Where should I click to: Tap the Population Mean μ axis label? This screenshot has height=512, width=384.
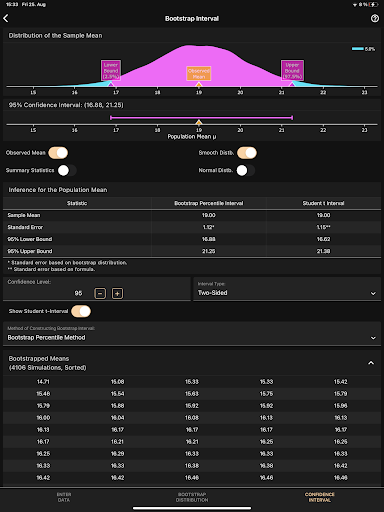[192, 137]
